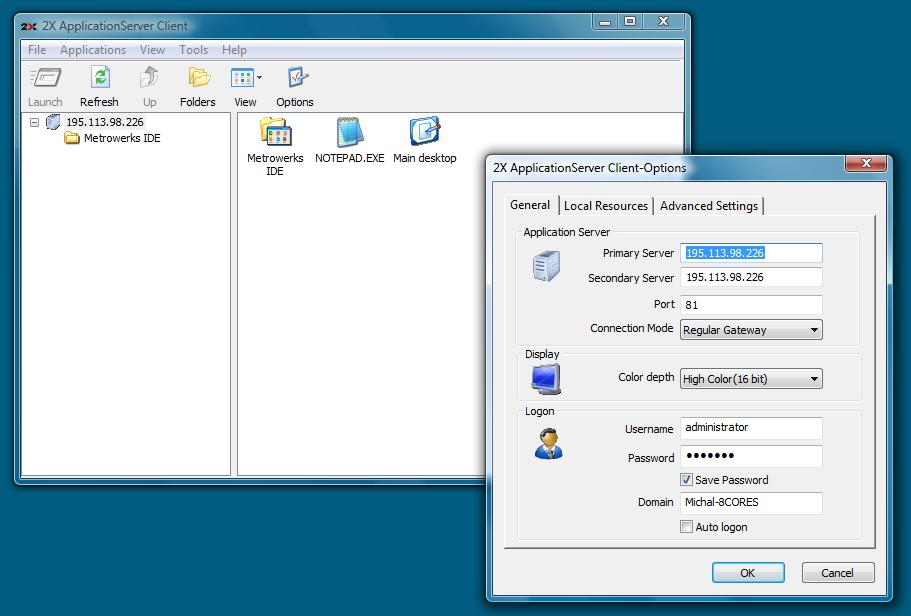Select the 195.113.98.226 tree item text
This screenshot has width=911, height=616.
pyautogui.click(x=105, y=122)
